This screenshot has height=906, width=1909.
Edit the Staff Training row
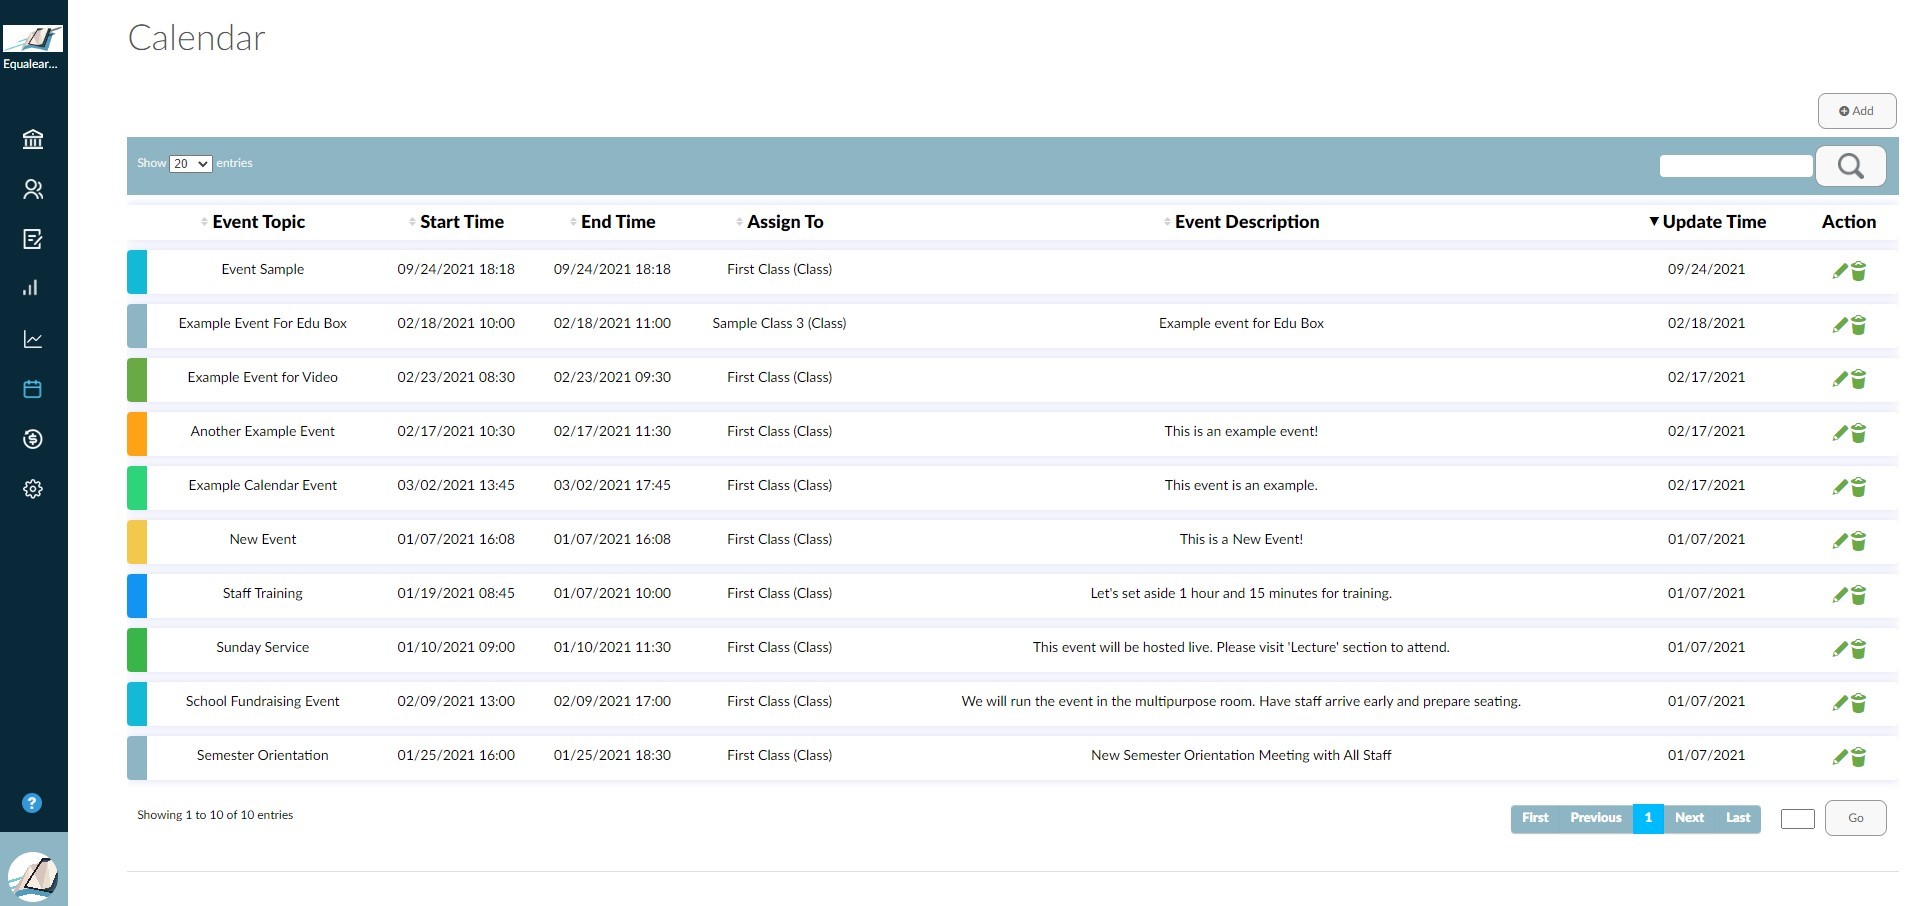[x=1839, y=595]
